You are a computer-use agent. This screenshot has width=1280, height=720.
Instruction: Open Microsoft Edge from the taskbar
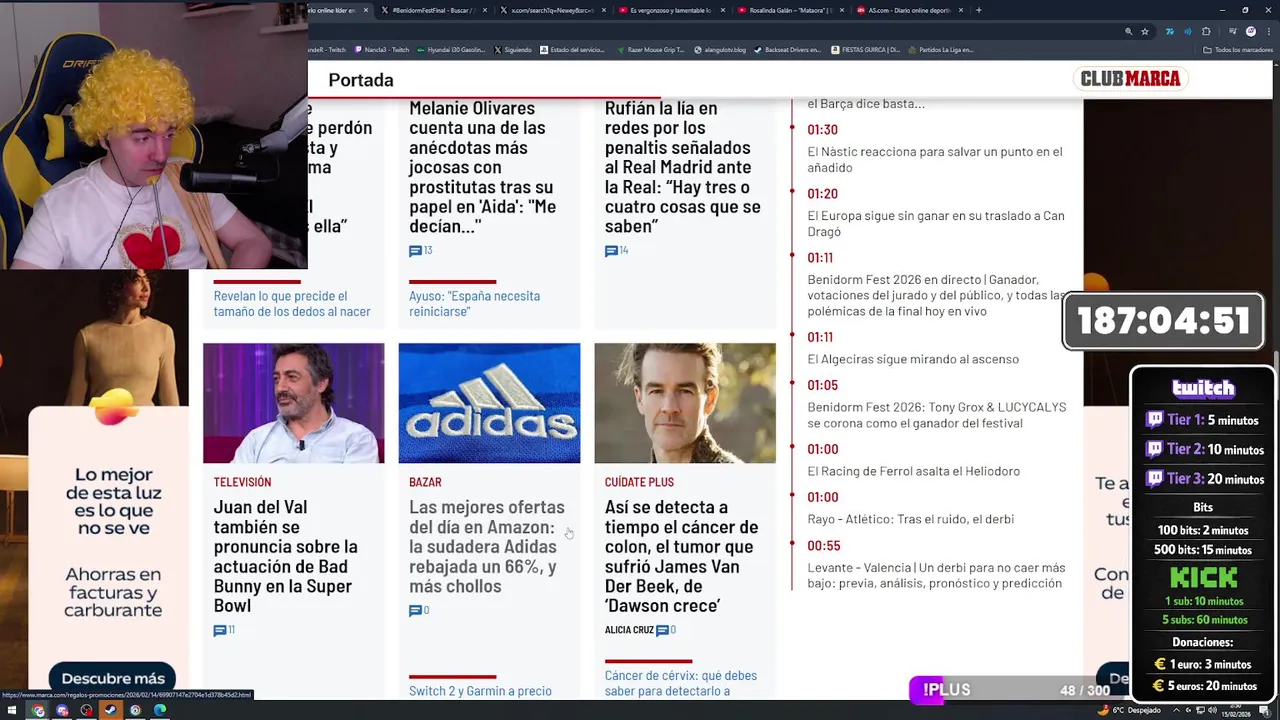click(159, 710)
